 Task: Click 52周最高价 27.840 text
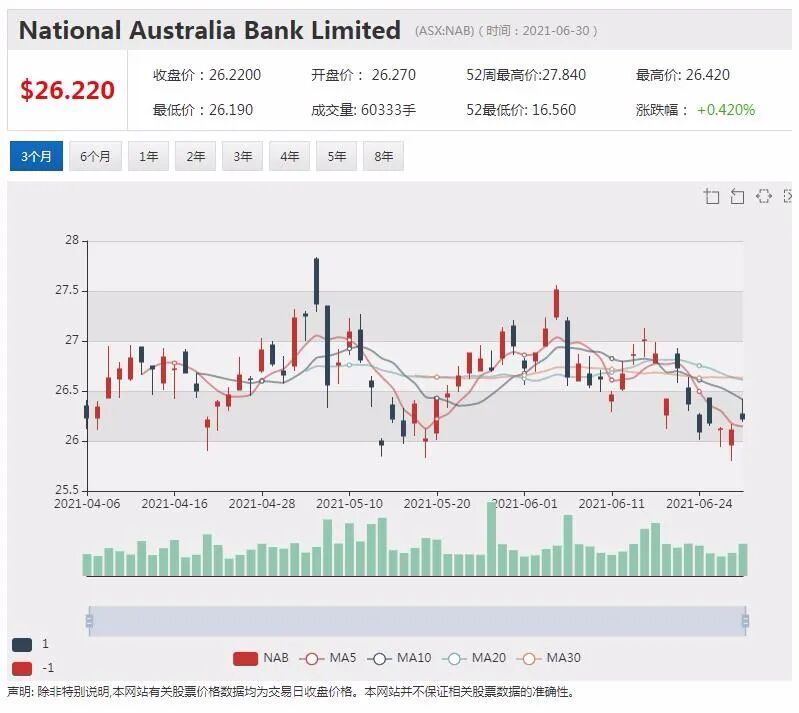(x=526, y=75)
